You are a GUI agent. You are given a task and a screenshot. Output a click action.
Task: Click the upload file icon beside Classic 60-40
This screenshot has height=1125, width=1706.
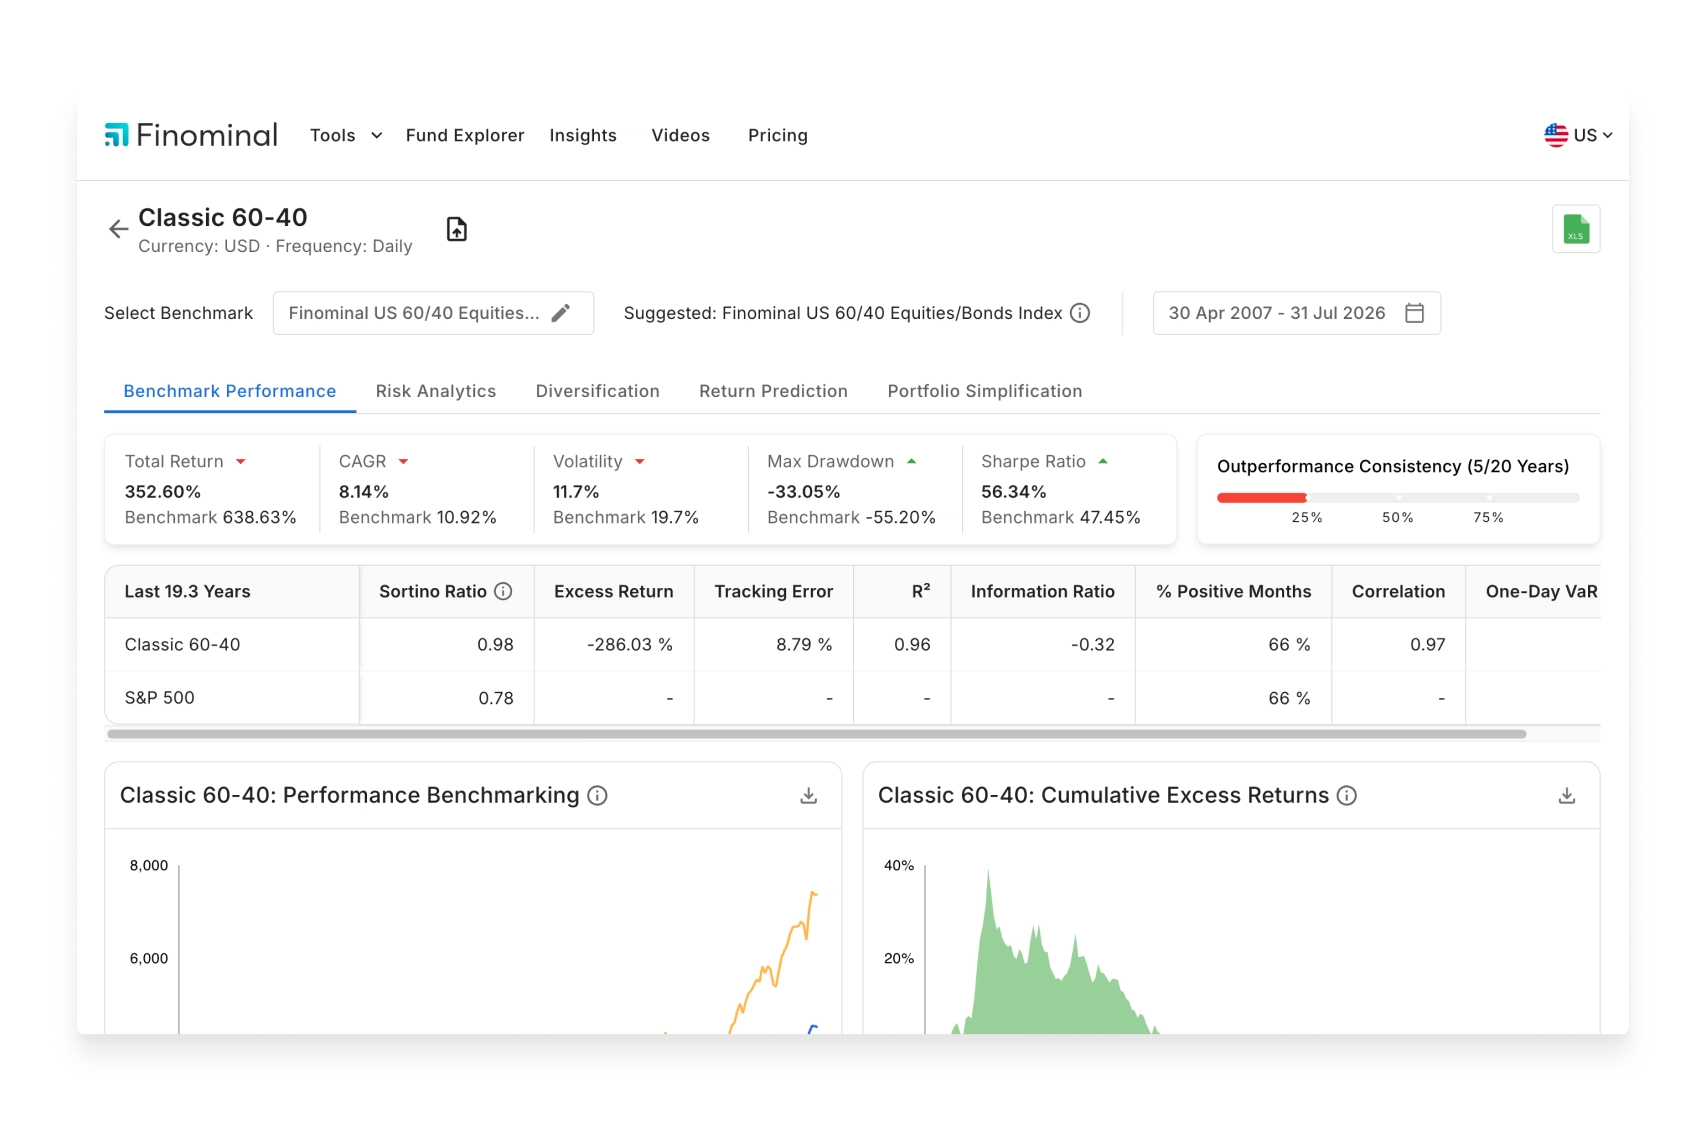(457, 229)
